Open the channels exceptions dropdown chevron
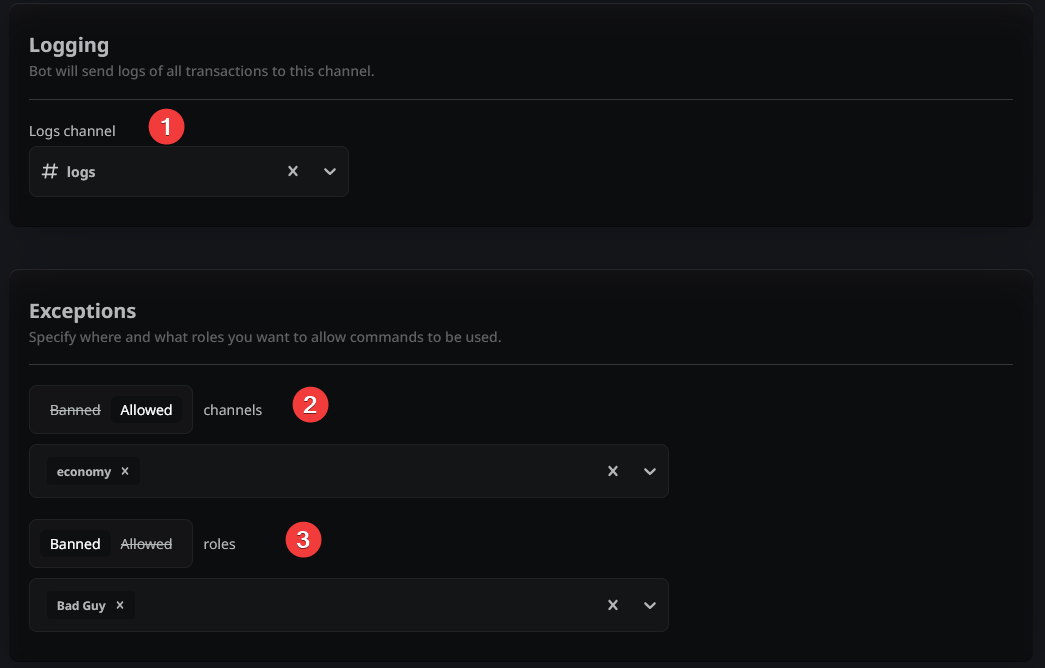The image size is (1045, 668). click(650, 471)
